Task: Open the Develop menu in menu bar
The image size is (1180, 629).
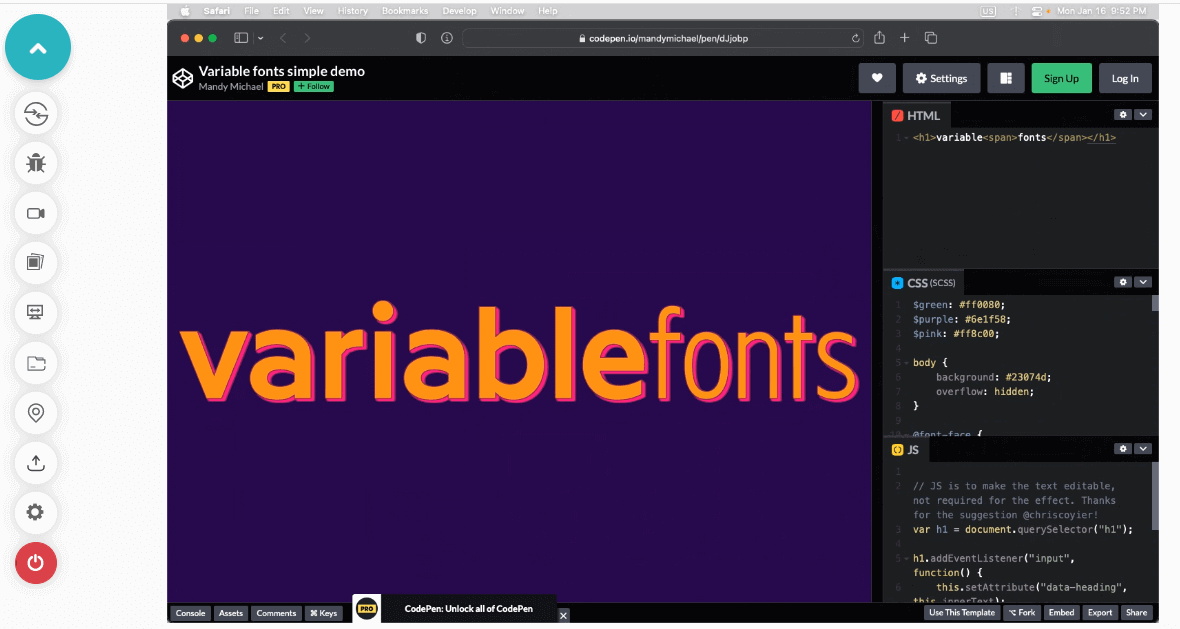Action: 459,11
